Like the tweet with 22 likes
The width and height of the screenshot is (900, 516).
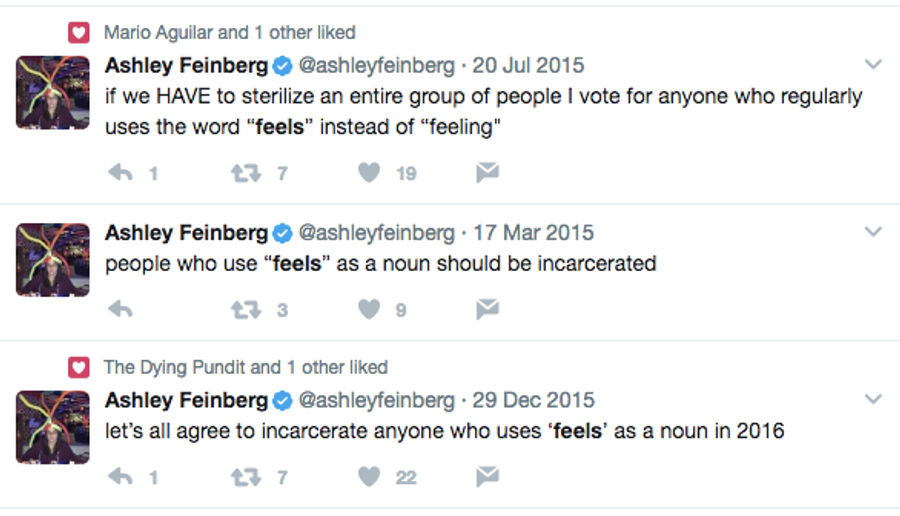click(369, 476)
